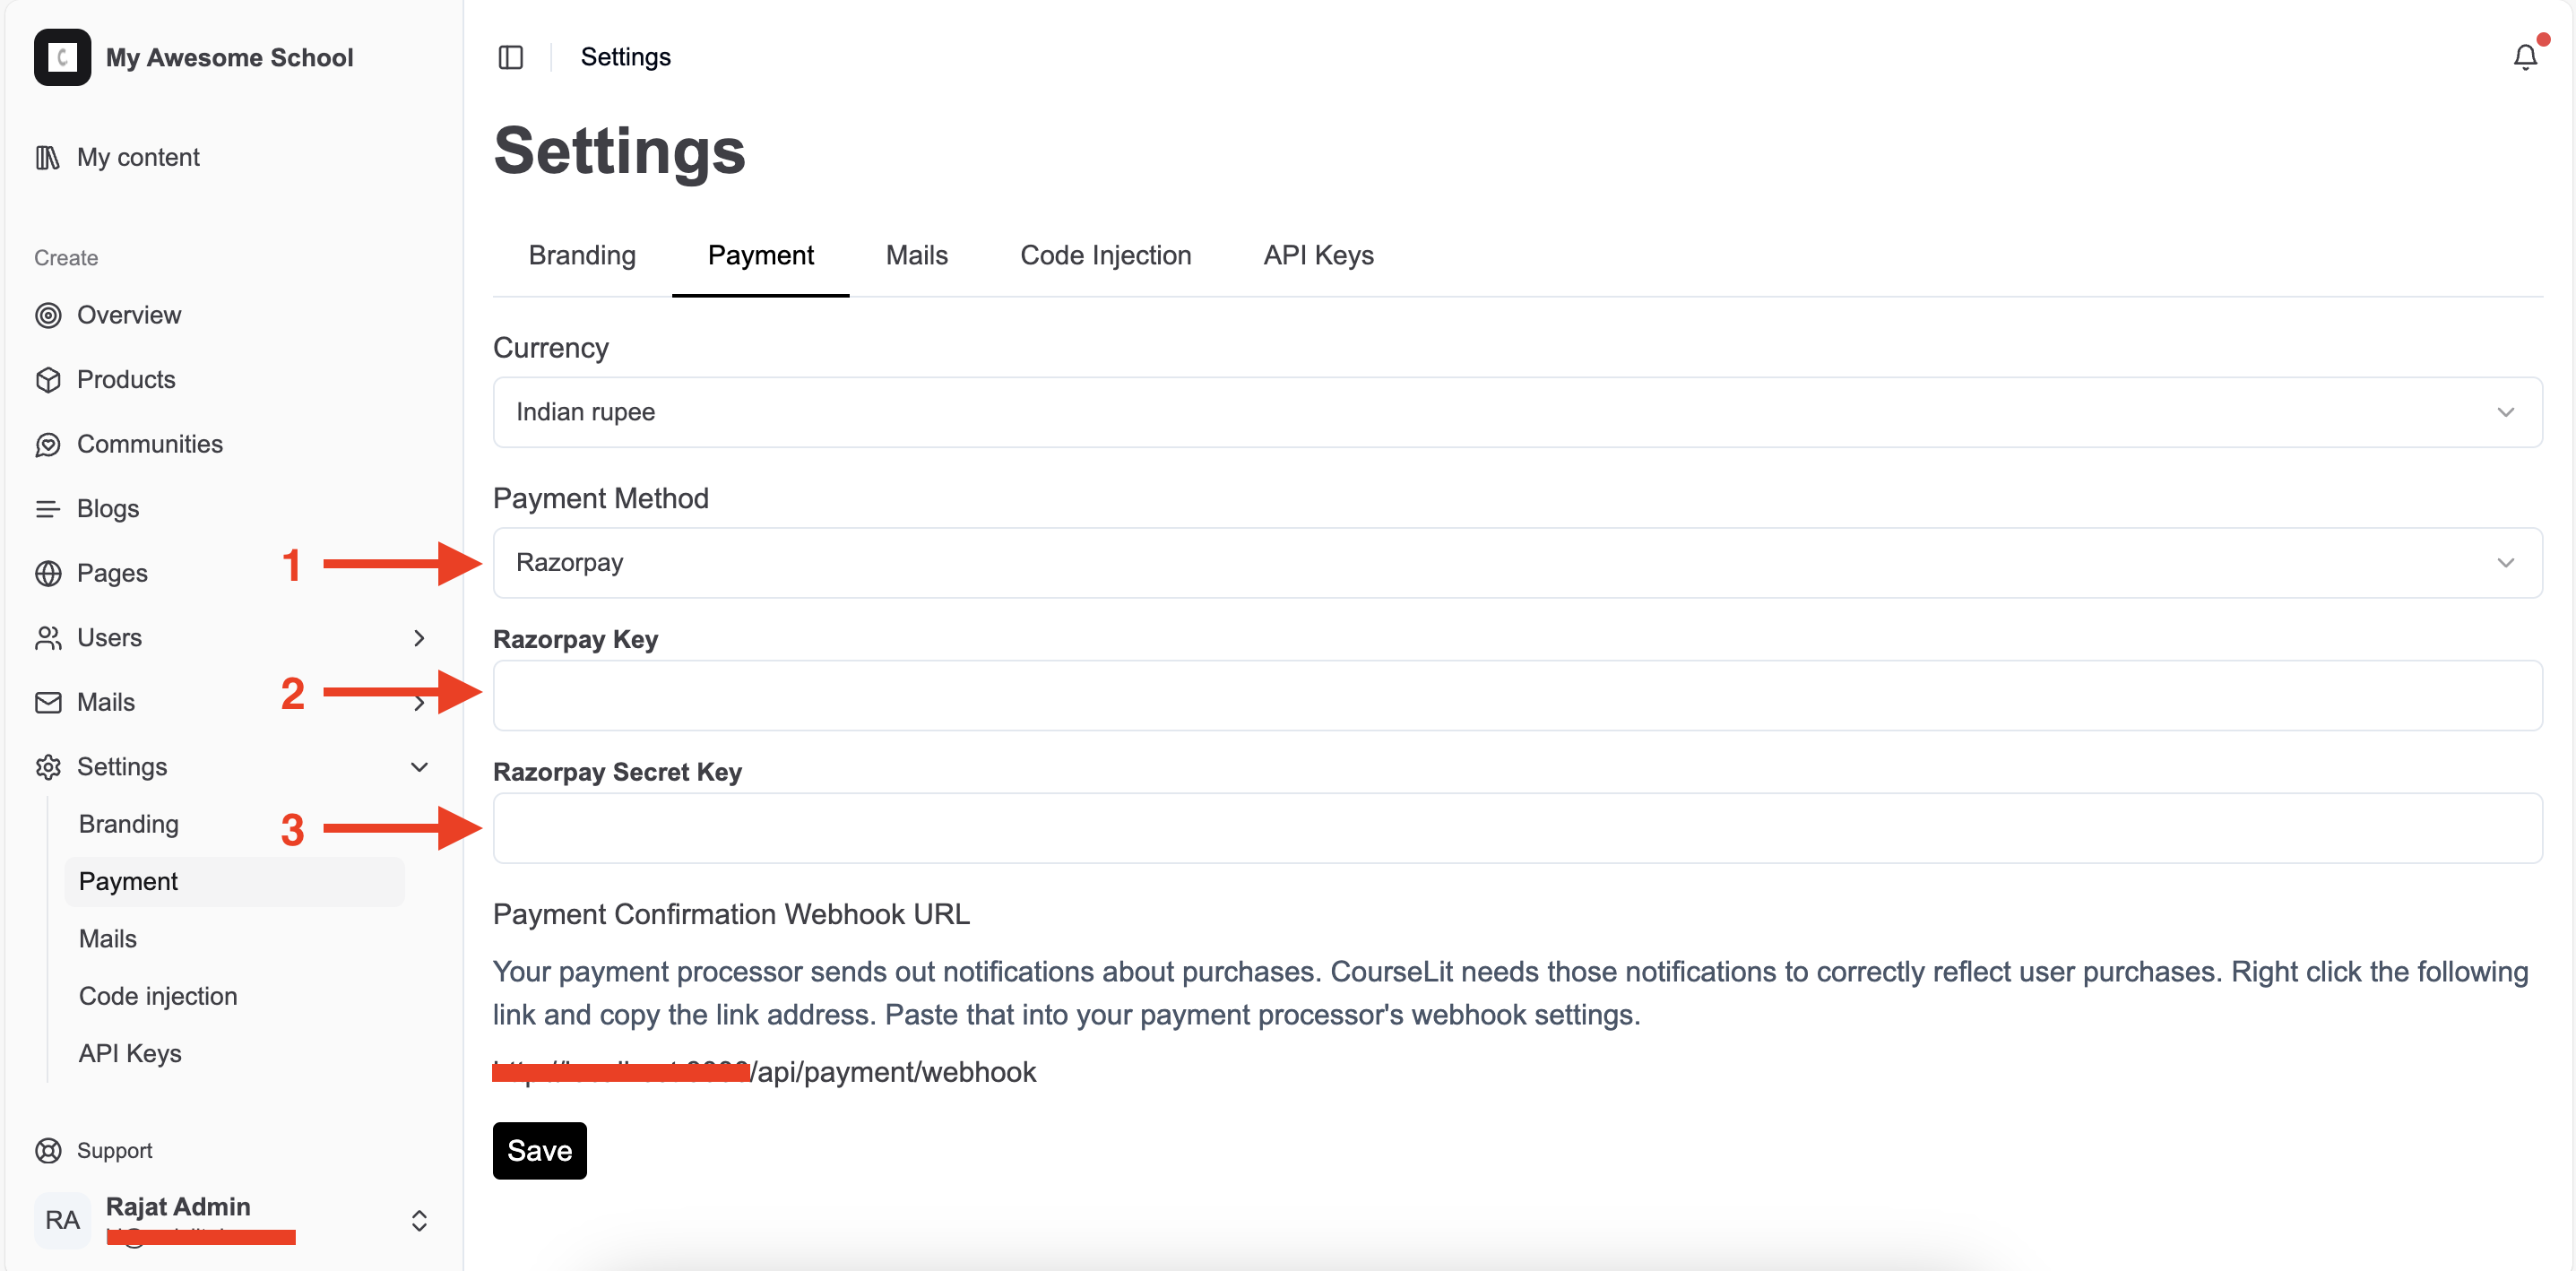Click the Communities sidebar icon
The image size is (2576, 1271).
click(49, 444)
